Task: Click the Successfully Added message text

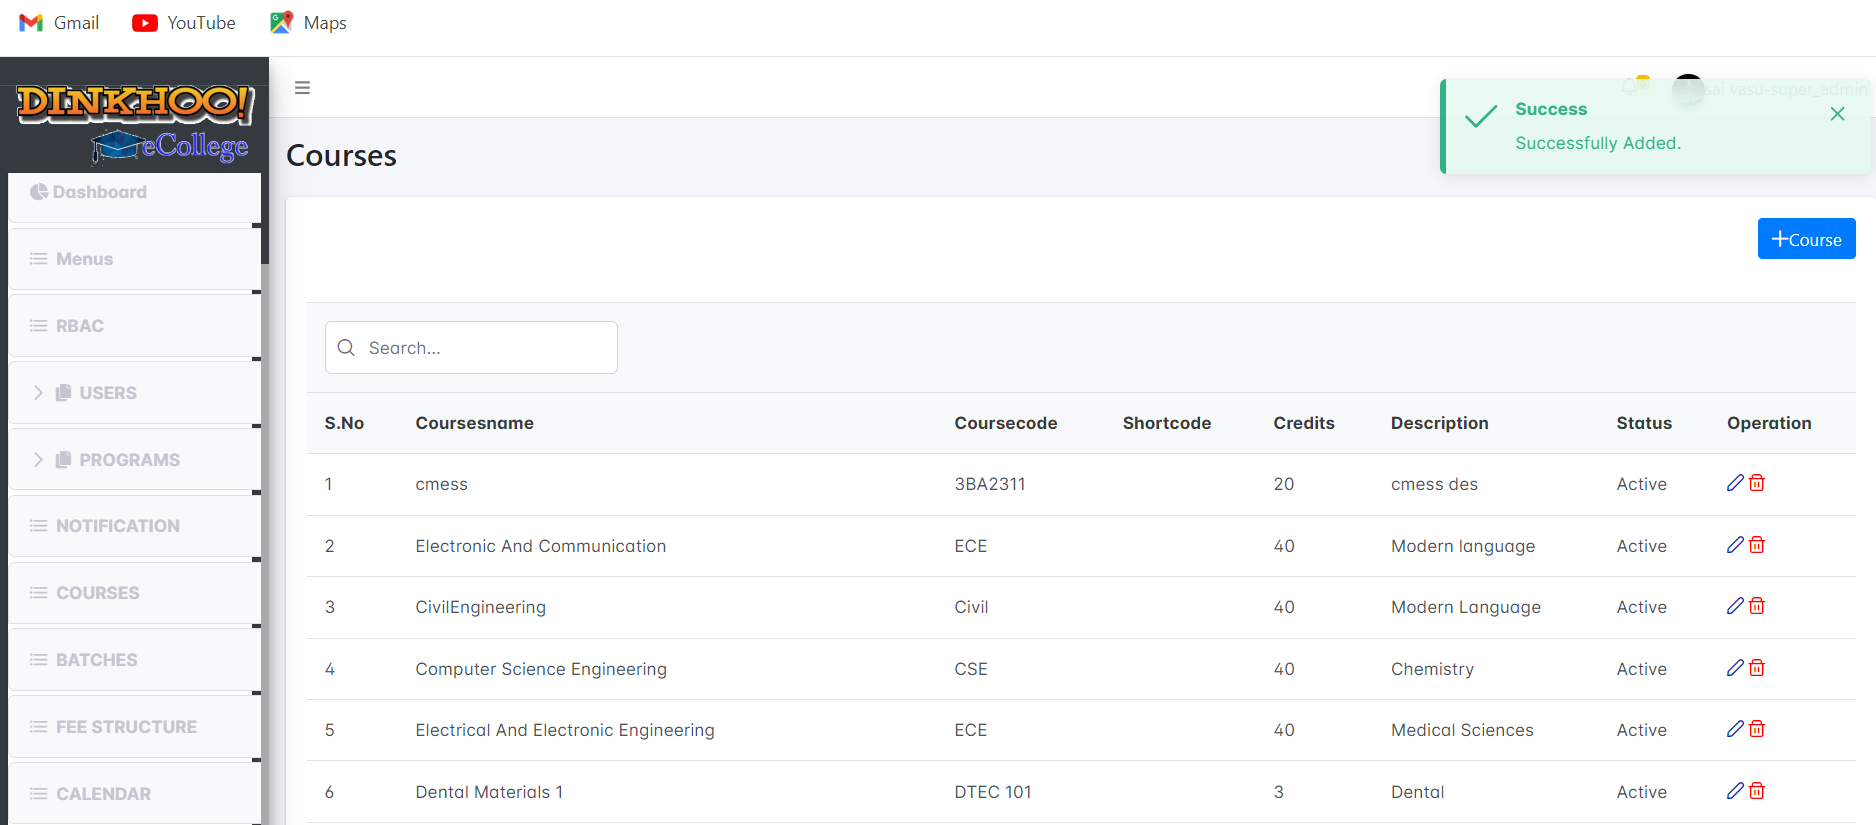Action: pyautogui.click(x=1597, y=143)
